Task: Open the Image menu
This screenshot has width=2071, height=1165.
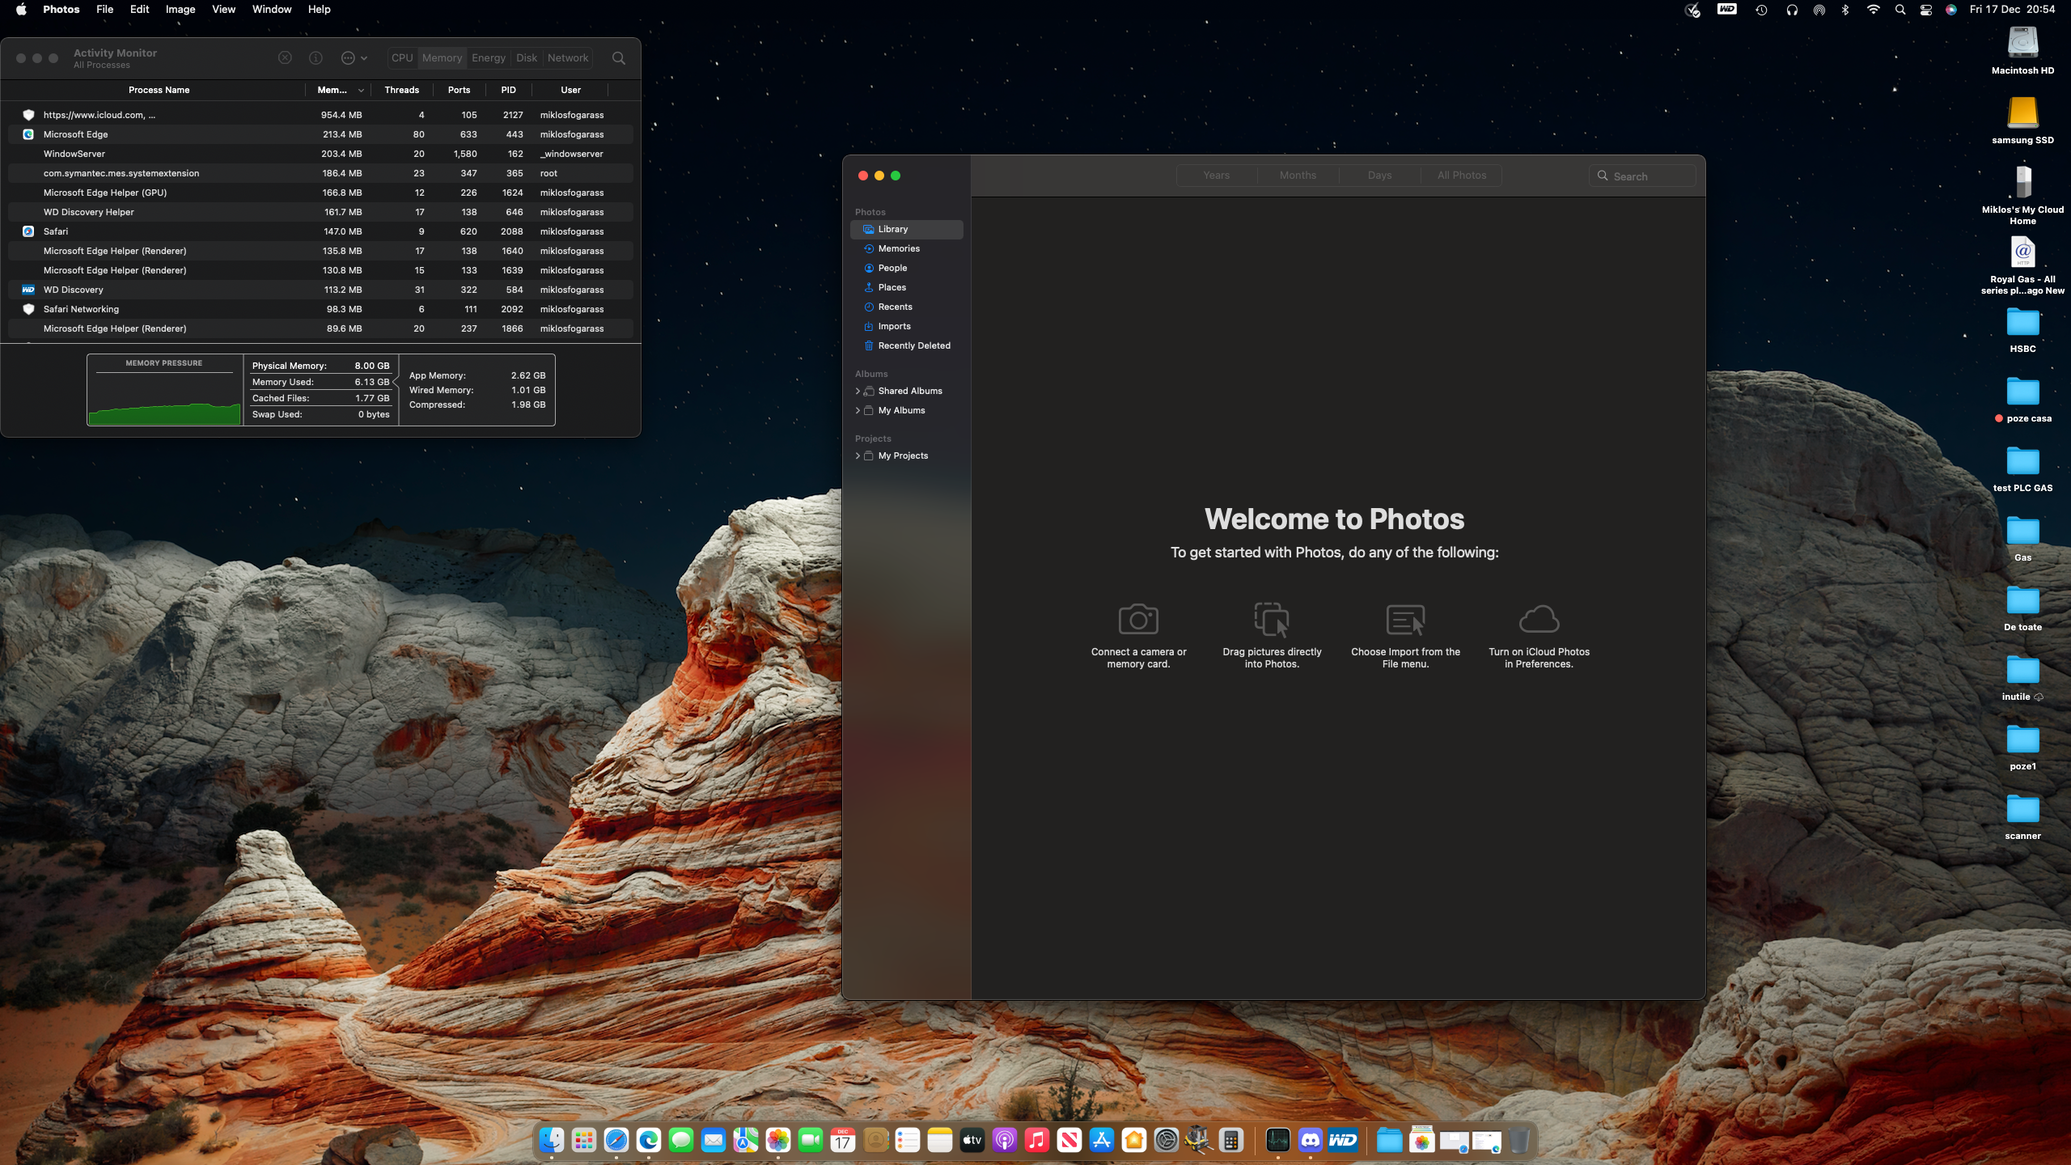Action: pos(180,9)
